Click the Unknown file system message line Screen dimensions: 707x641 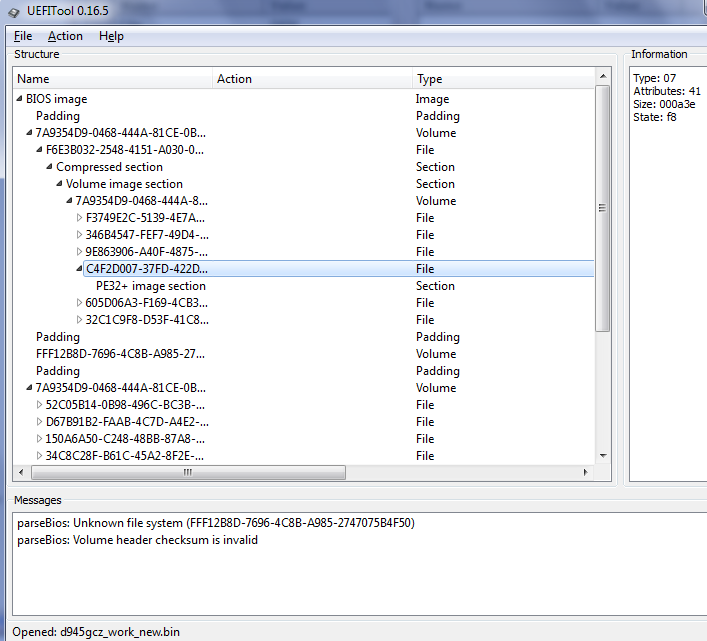pyautogui.click(x=216, y=523)
